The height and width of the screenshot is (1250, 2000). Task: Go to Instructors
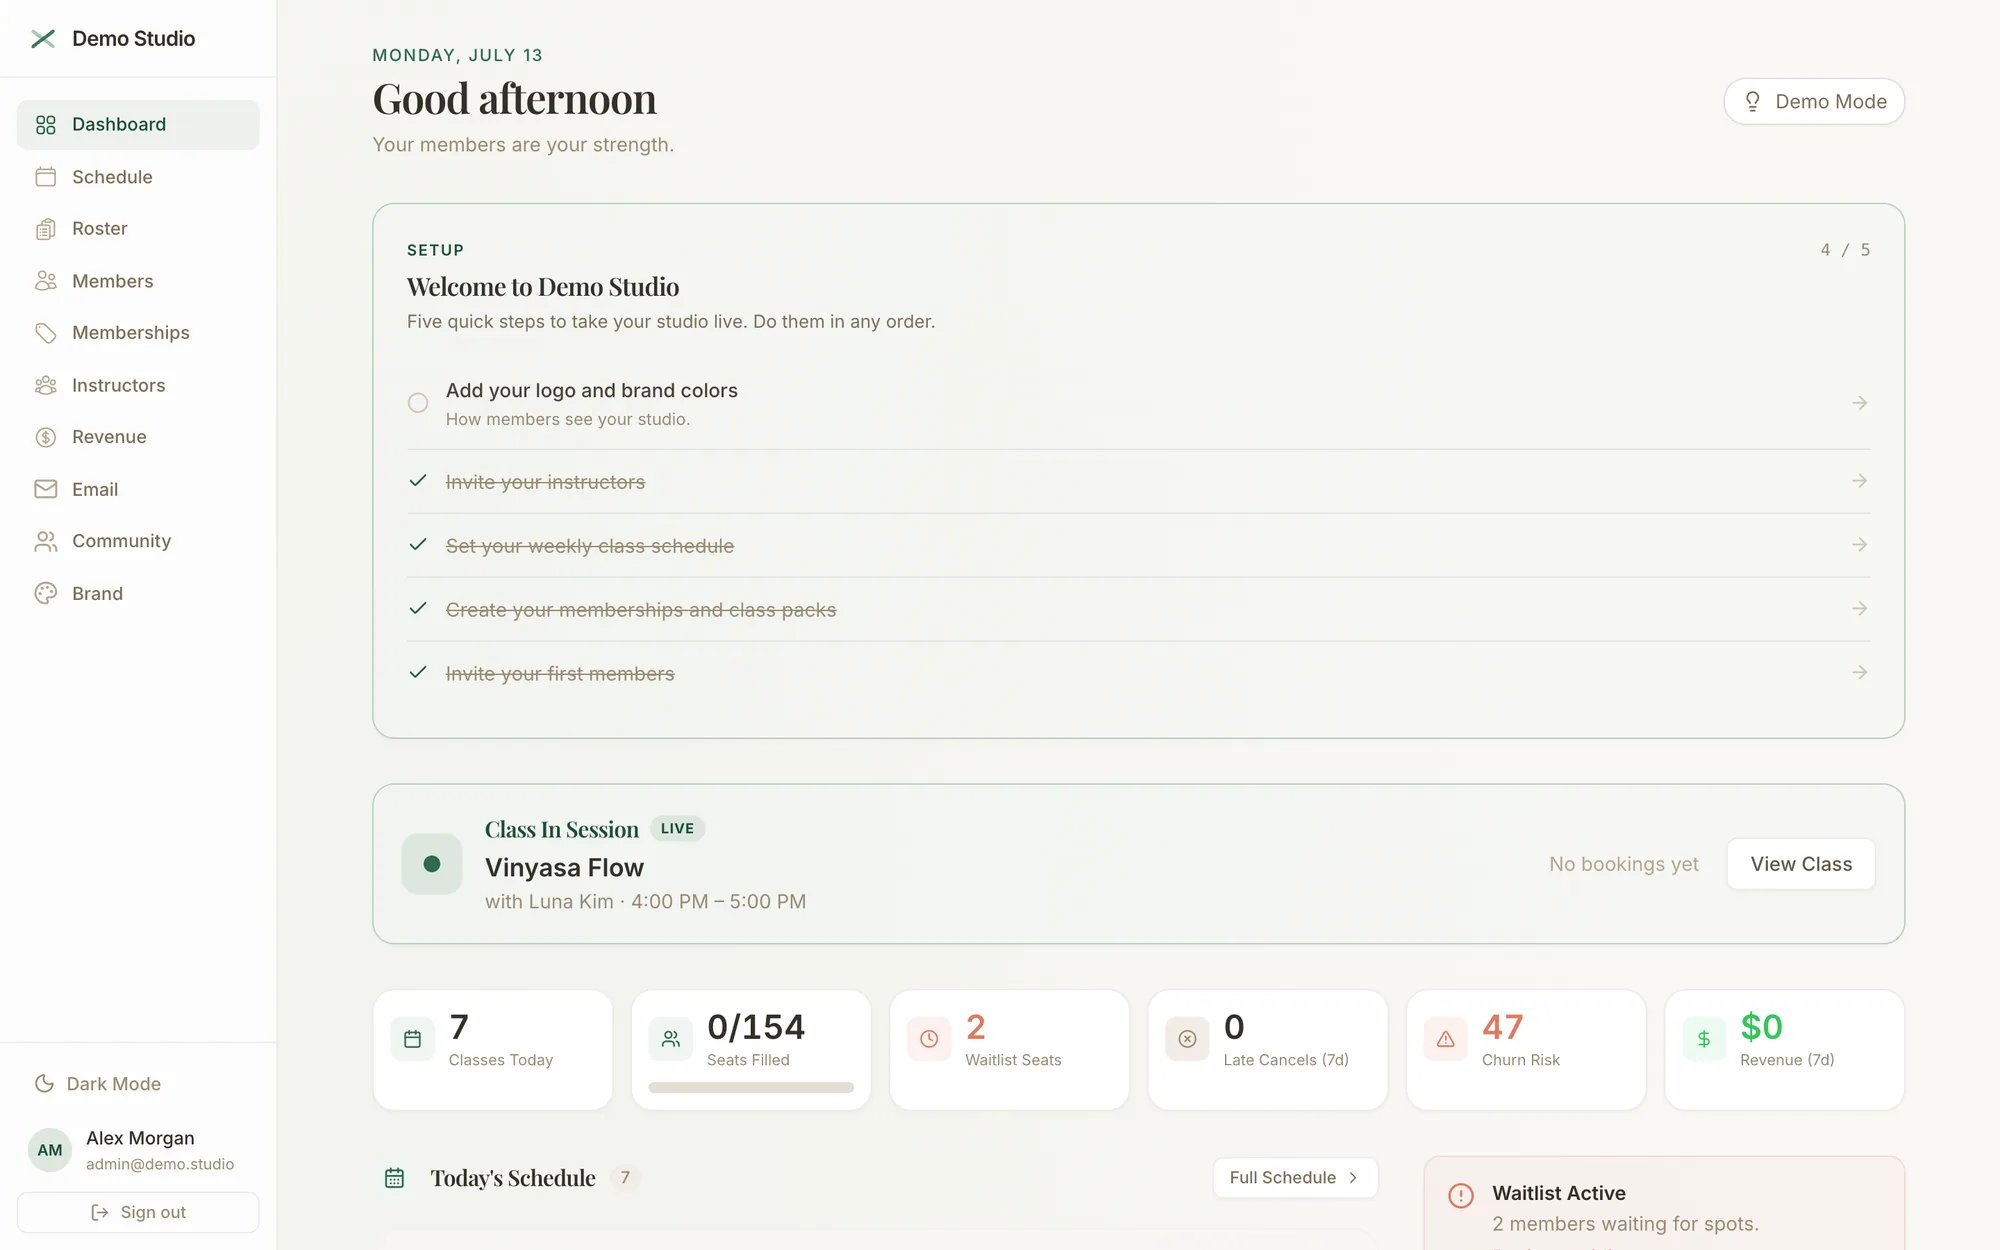click(x=138, y=385)
